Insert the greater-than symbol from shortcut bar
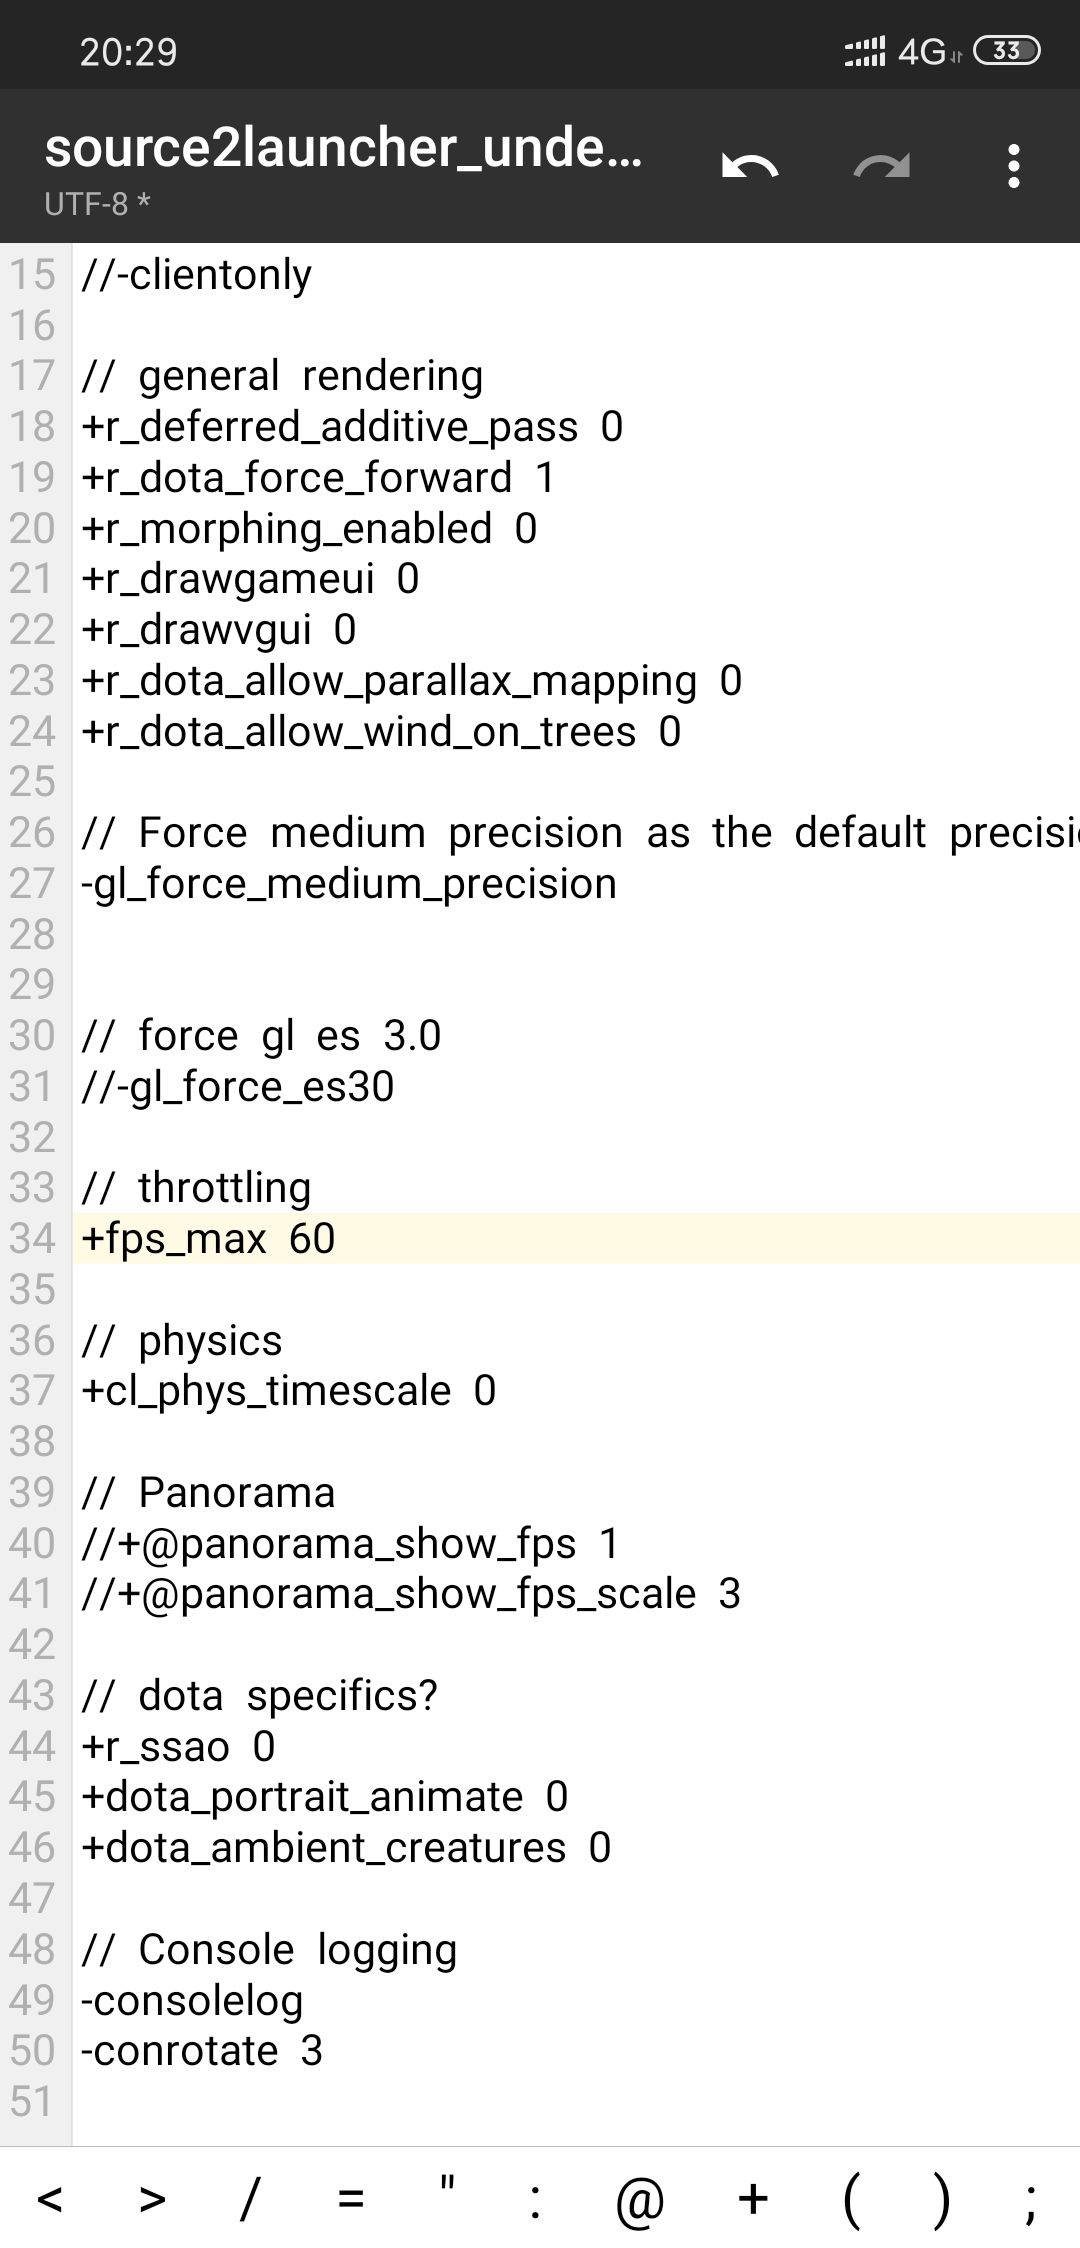1080x2248 pixels. (152, 2198)
